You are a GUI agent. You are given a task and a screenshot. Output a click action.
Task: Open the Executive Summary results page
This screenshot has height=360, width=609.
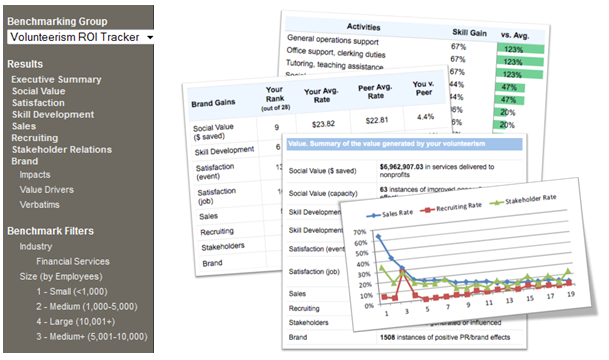[56, 79]
